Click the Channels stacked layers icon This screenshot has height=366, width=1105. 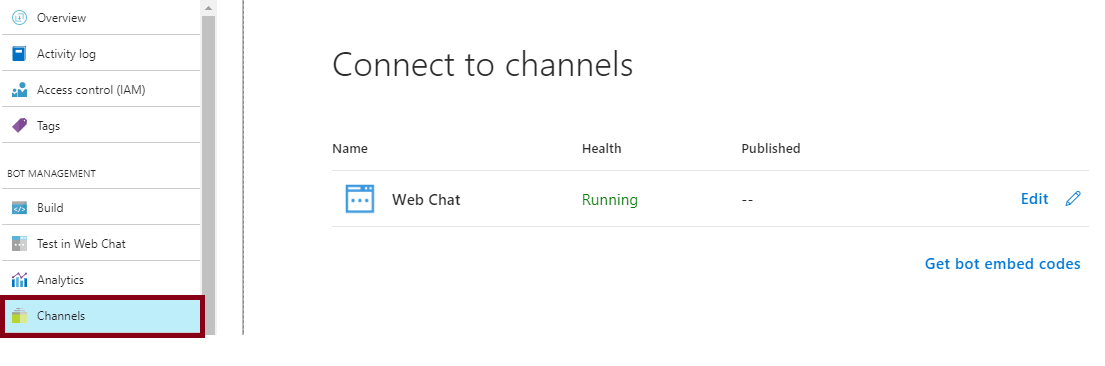pos(20,315)
